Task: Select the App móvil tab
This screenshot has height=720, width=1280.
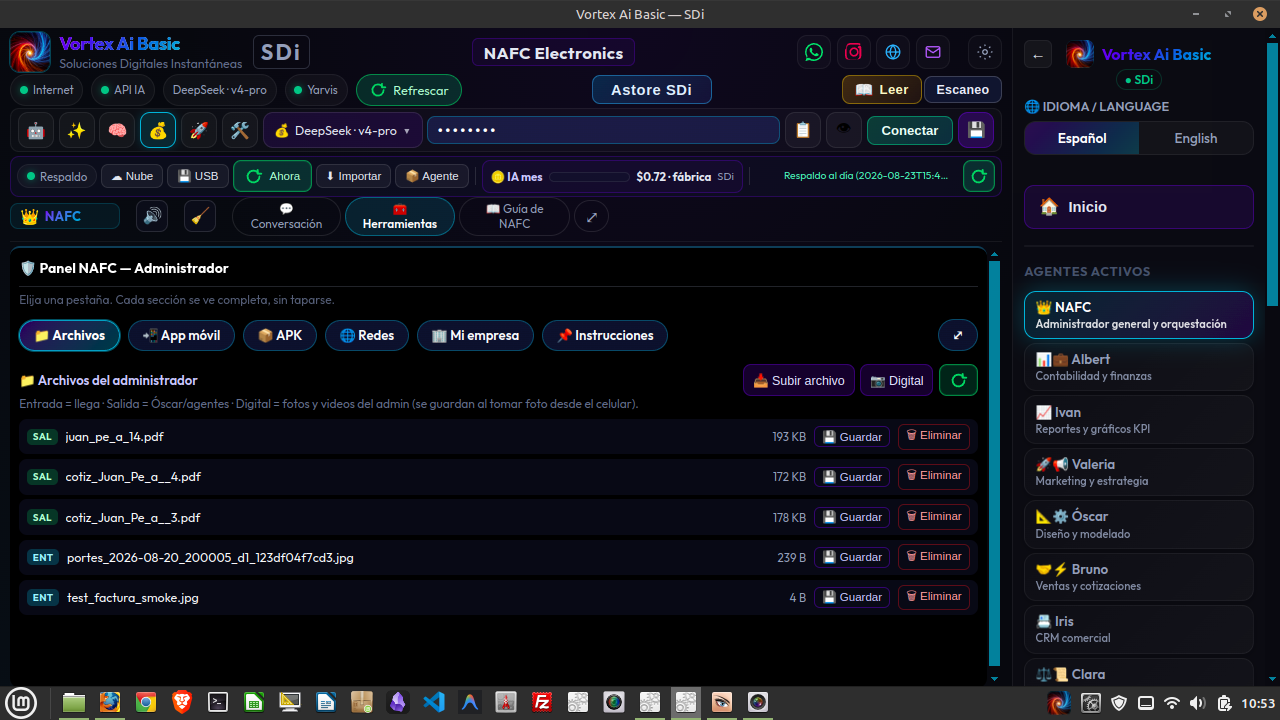Action: coord(181,335)
